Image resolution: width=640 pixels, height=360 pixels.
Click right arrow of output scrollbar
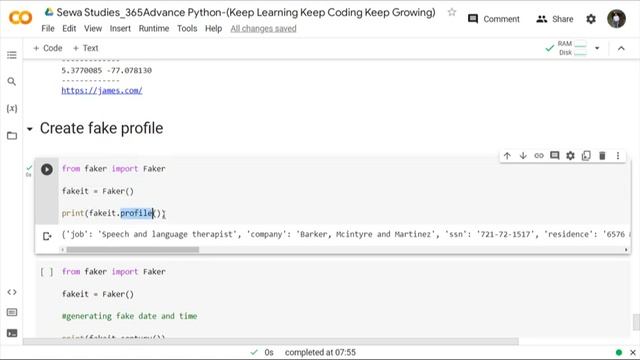pos(626,249)
